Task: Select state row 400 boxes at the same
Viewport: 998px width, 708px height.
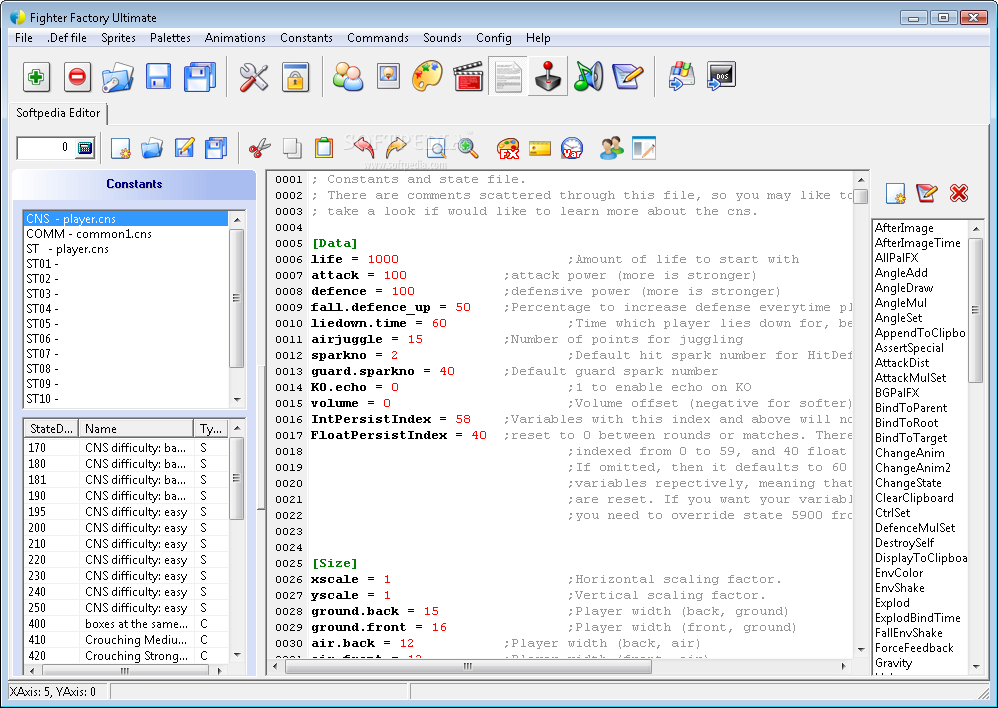Action: pos(126,624)
